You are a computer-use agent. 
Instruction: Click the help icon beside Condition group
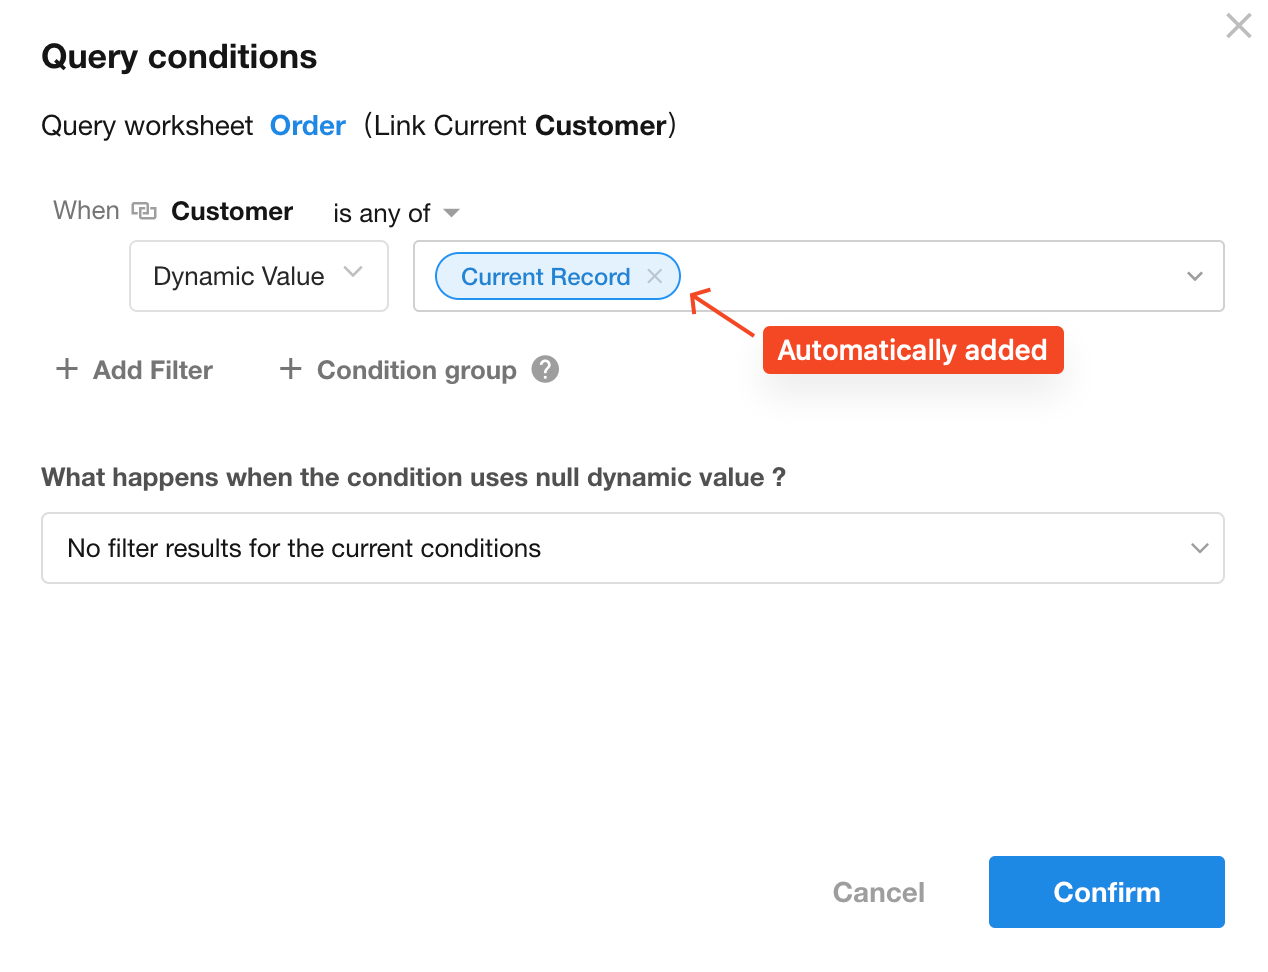click(545, 370)
